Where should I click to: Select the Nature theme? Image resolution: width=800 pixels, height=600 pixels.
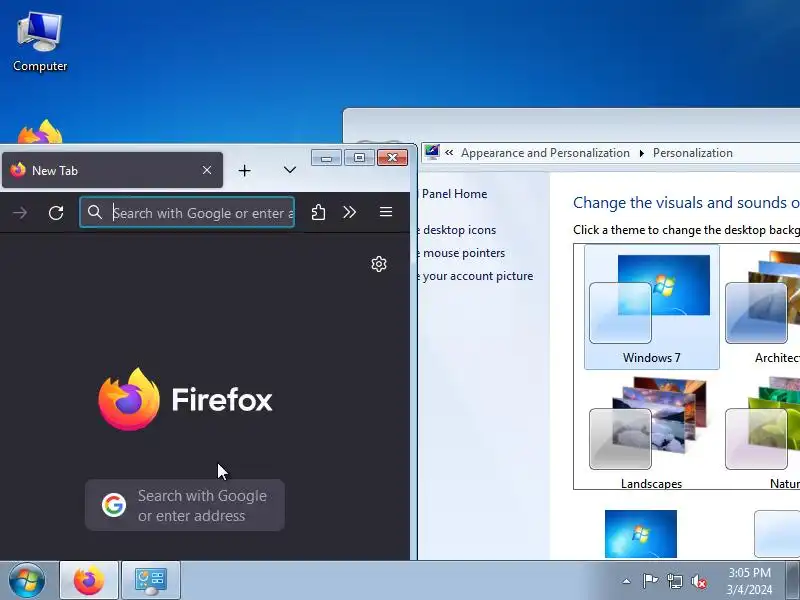pyautogui.click(x=763, y=432)
